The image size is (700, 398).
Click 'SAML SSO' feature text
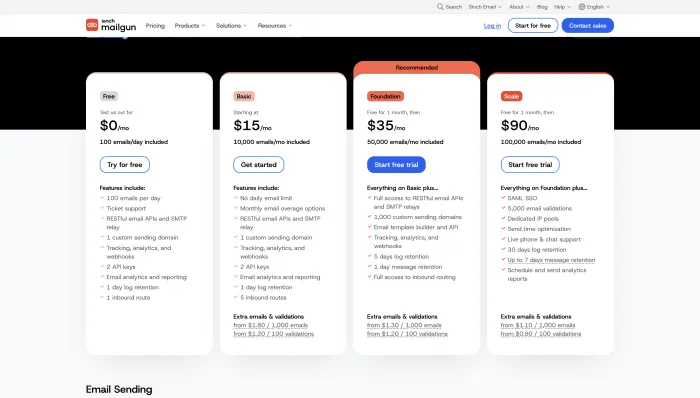click(522, 198)
